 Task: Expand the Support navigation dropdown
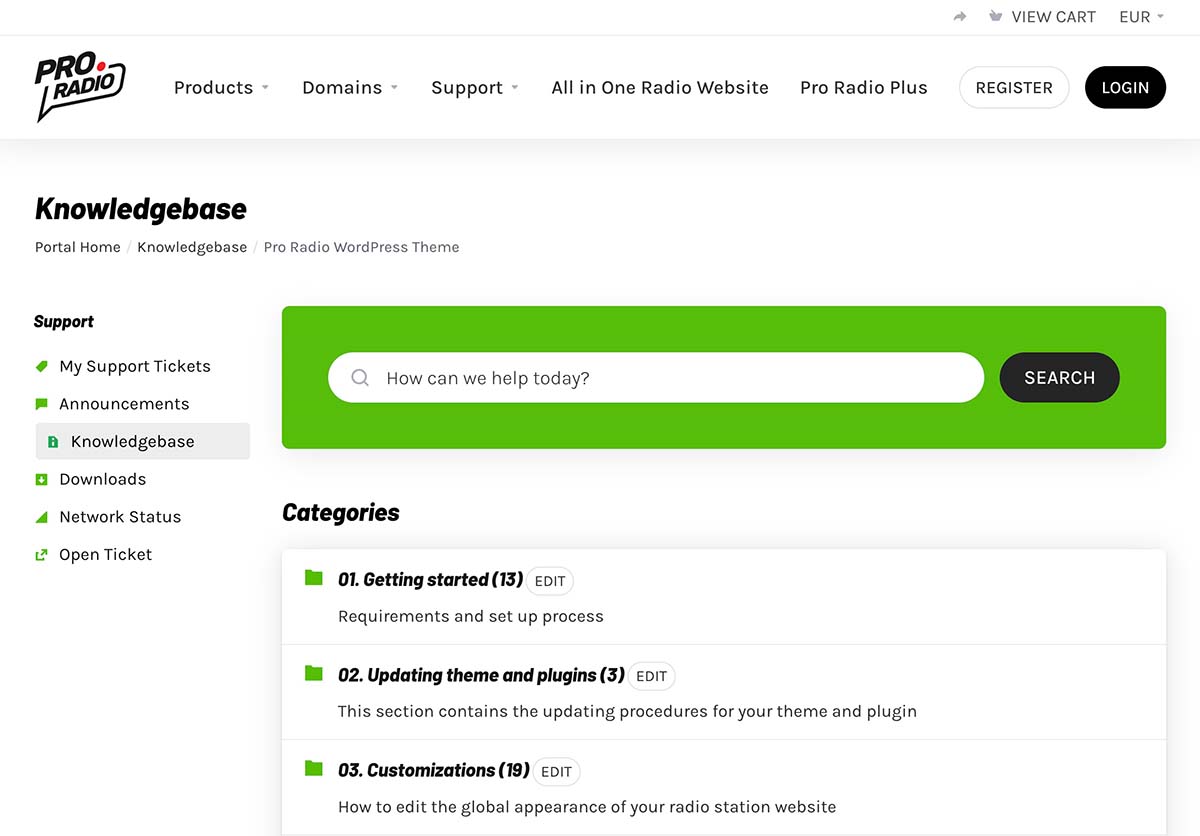(x=475, y=88)
